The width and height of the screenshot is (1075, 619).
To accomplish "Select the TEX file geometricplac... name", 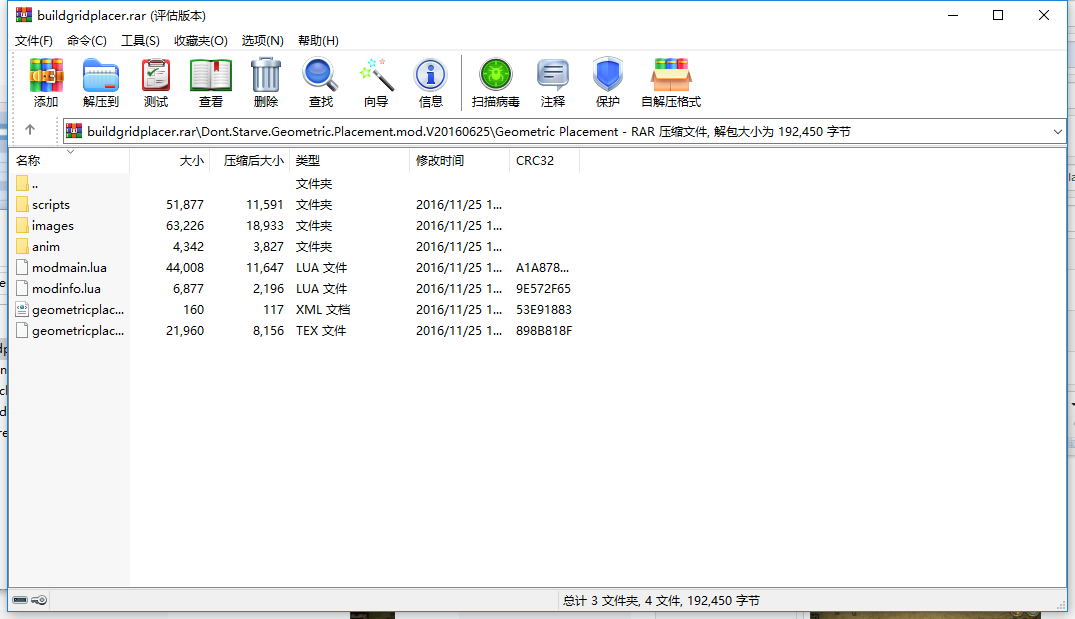I will click(78, 330).
